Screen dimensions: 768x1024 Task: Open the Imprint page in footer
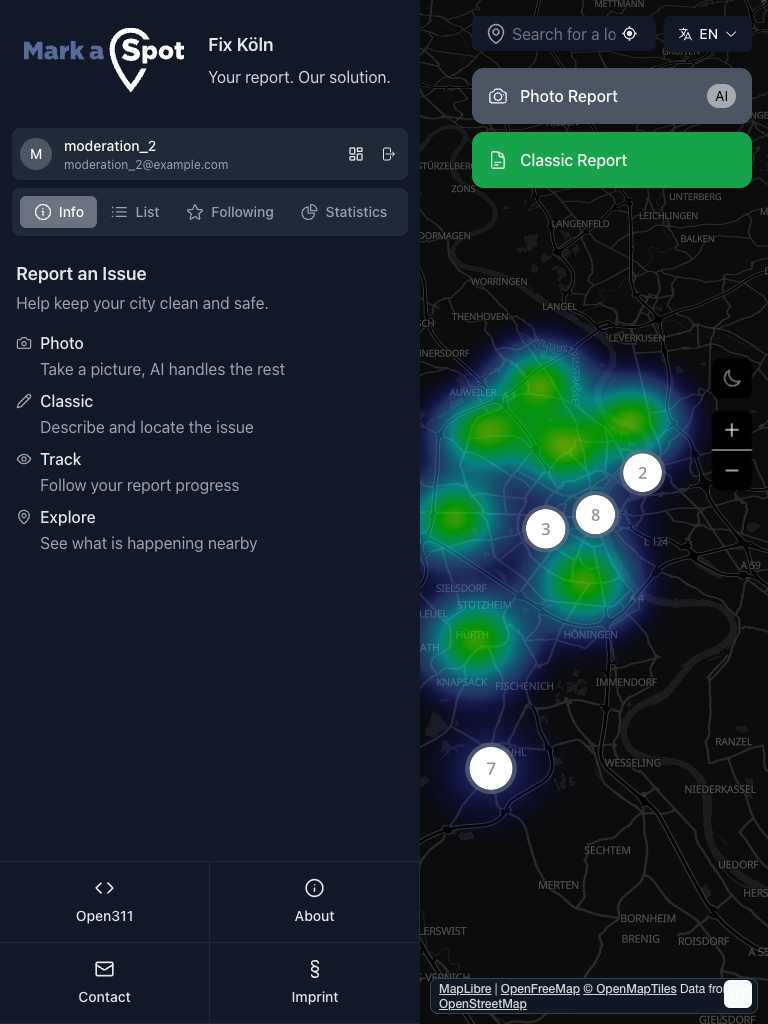[314, 982]
